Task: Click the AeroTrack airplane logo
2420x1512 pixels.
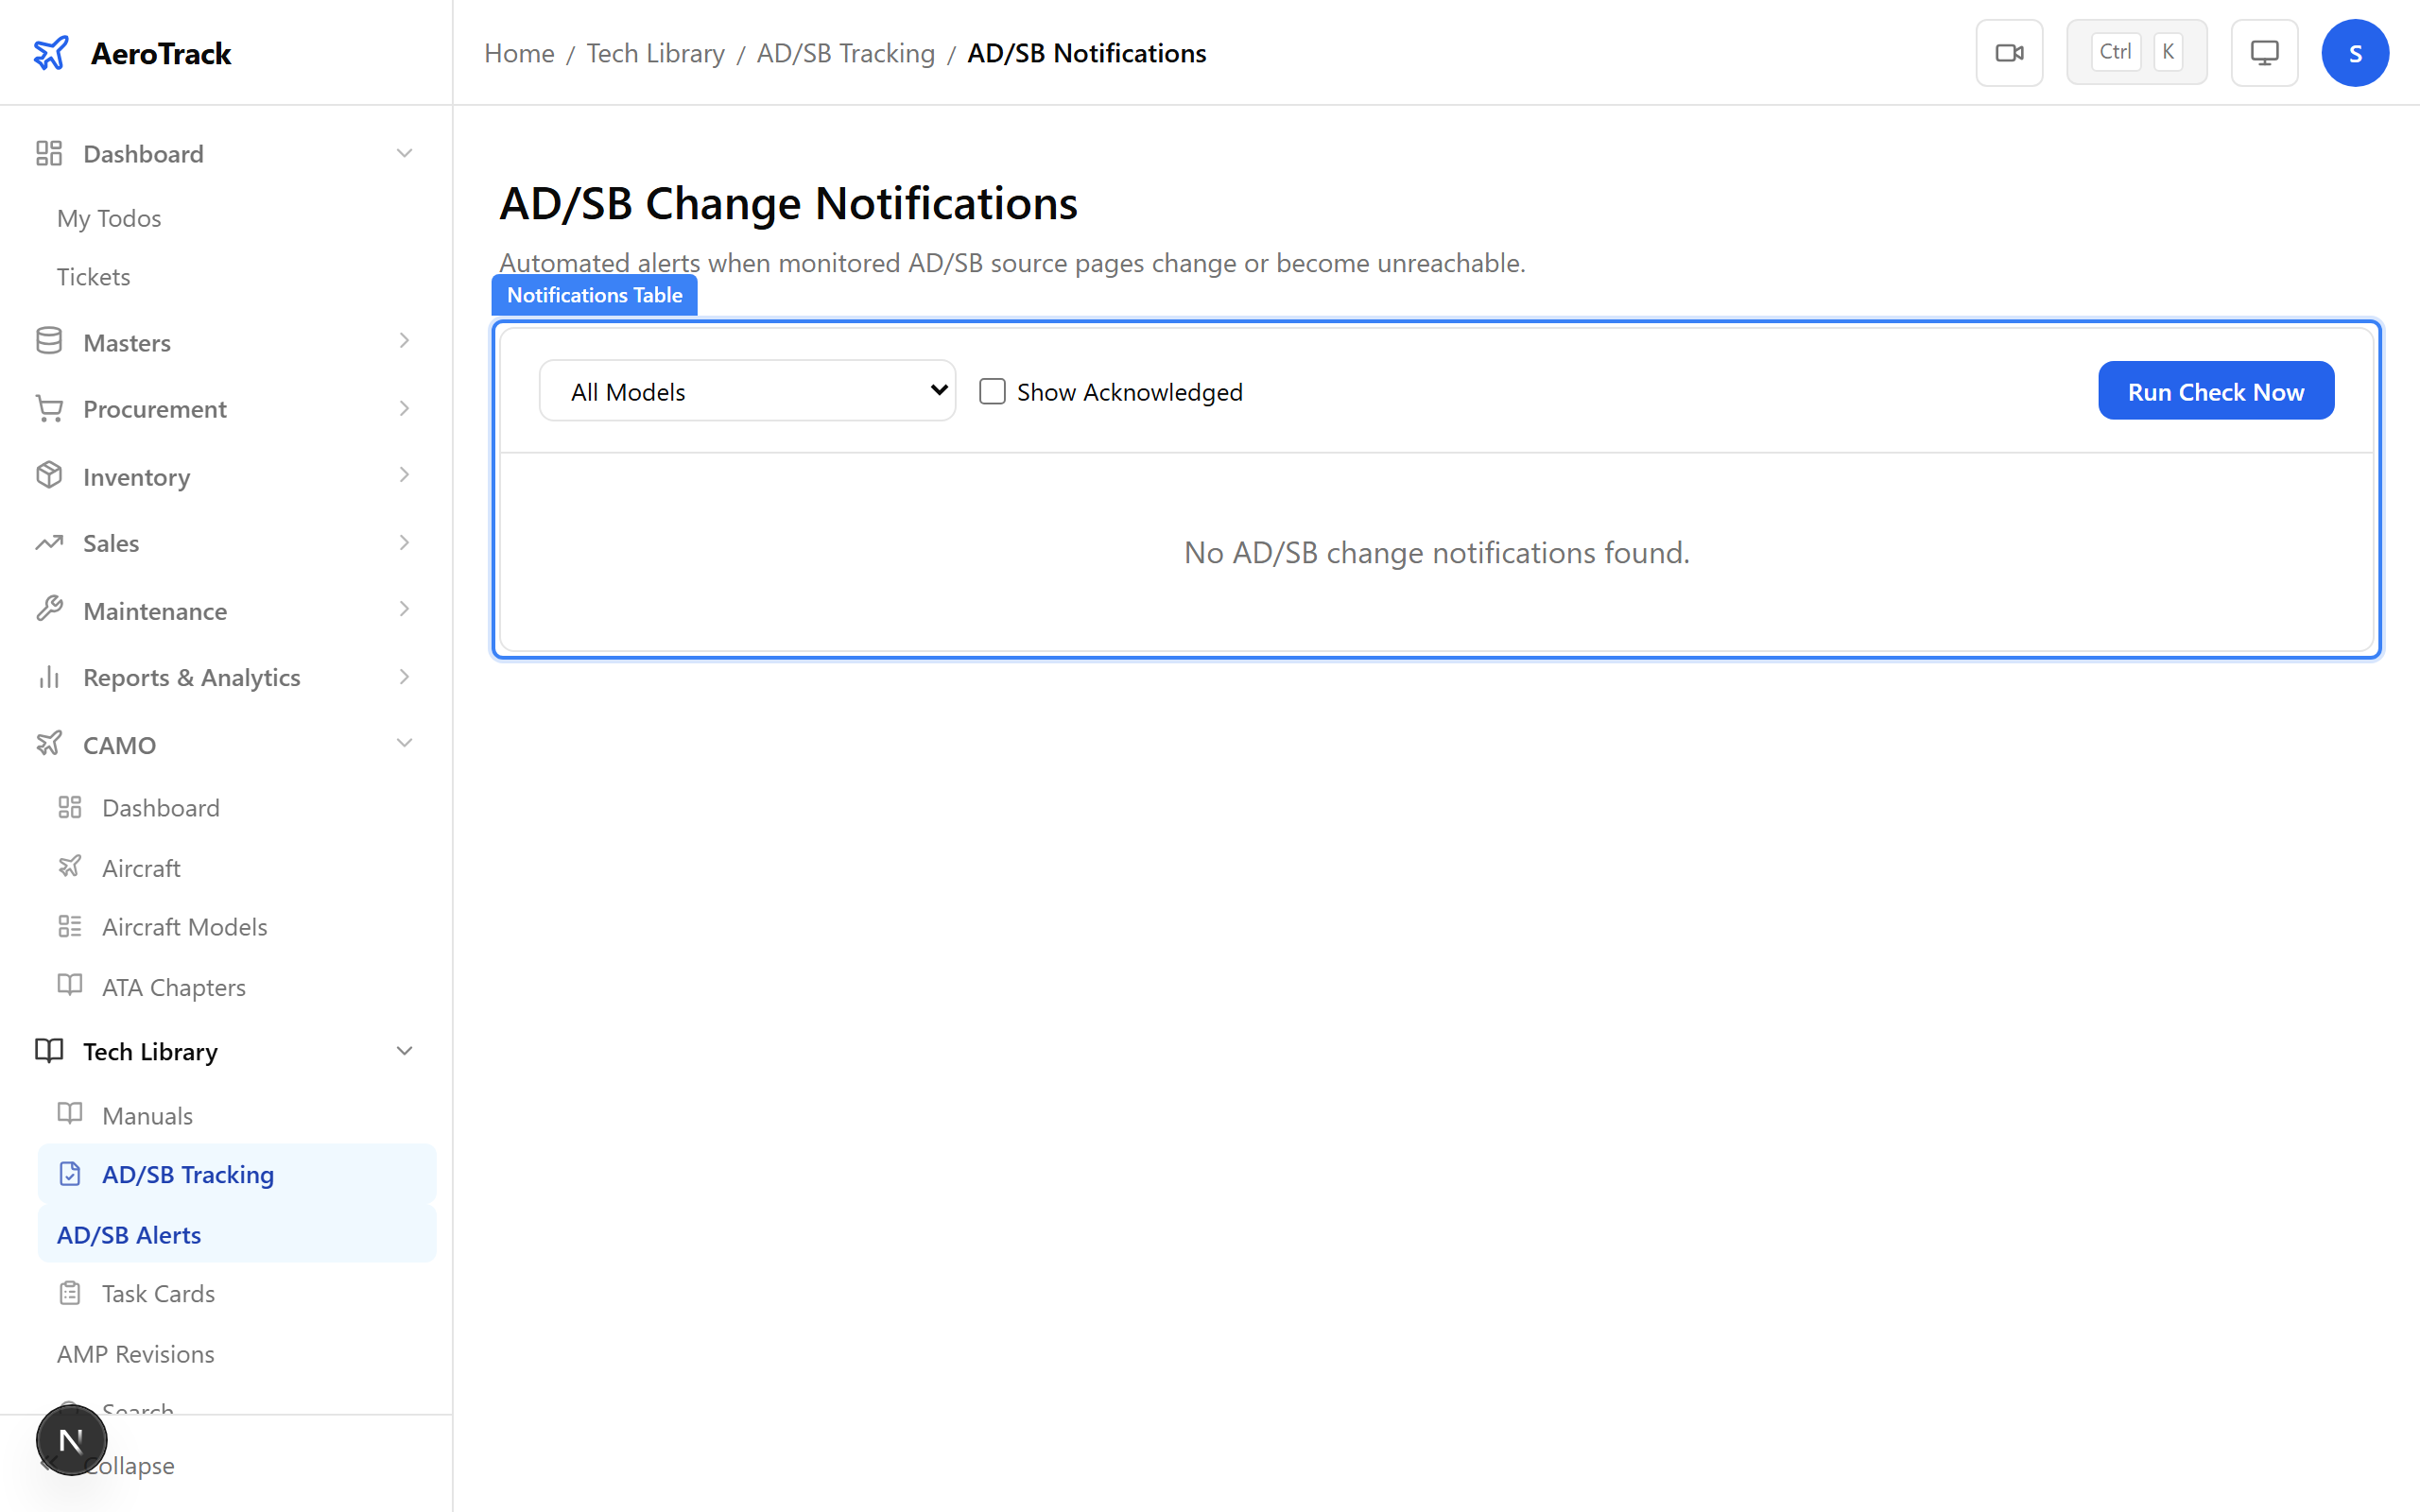Action: tap(51, 52)
